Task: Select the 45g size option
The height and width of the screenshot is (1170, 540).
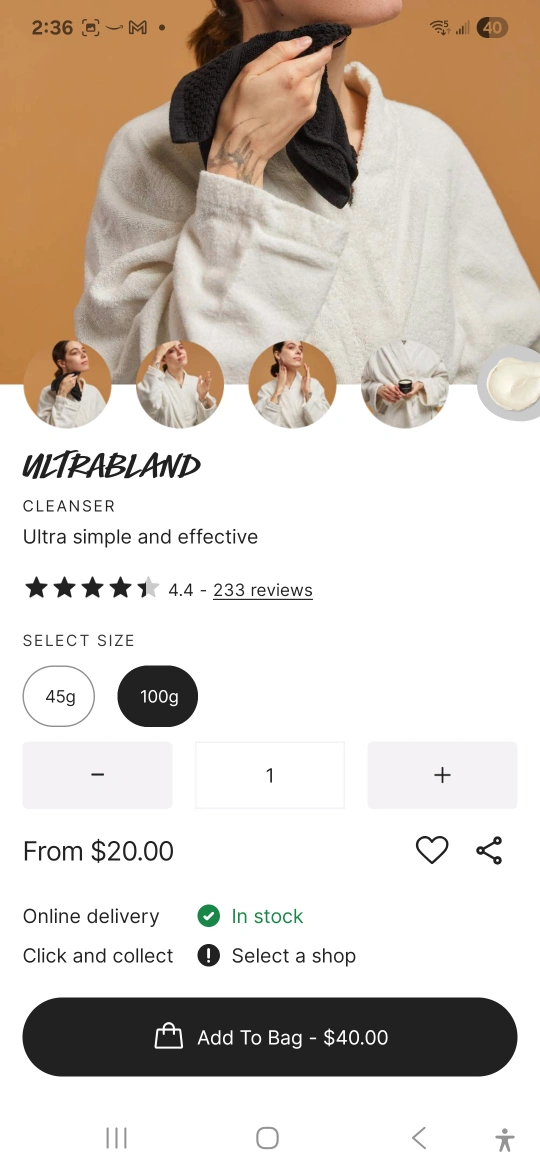Action: point(59,696)
